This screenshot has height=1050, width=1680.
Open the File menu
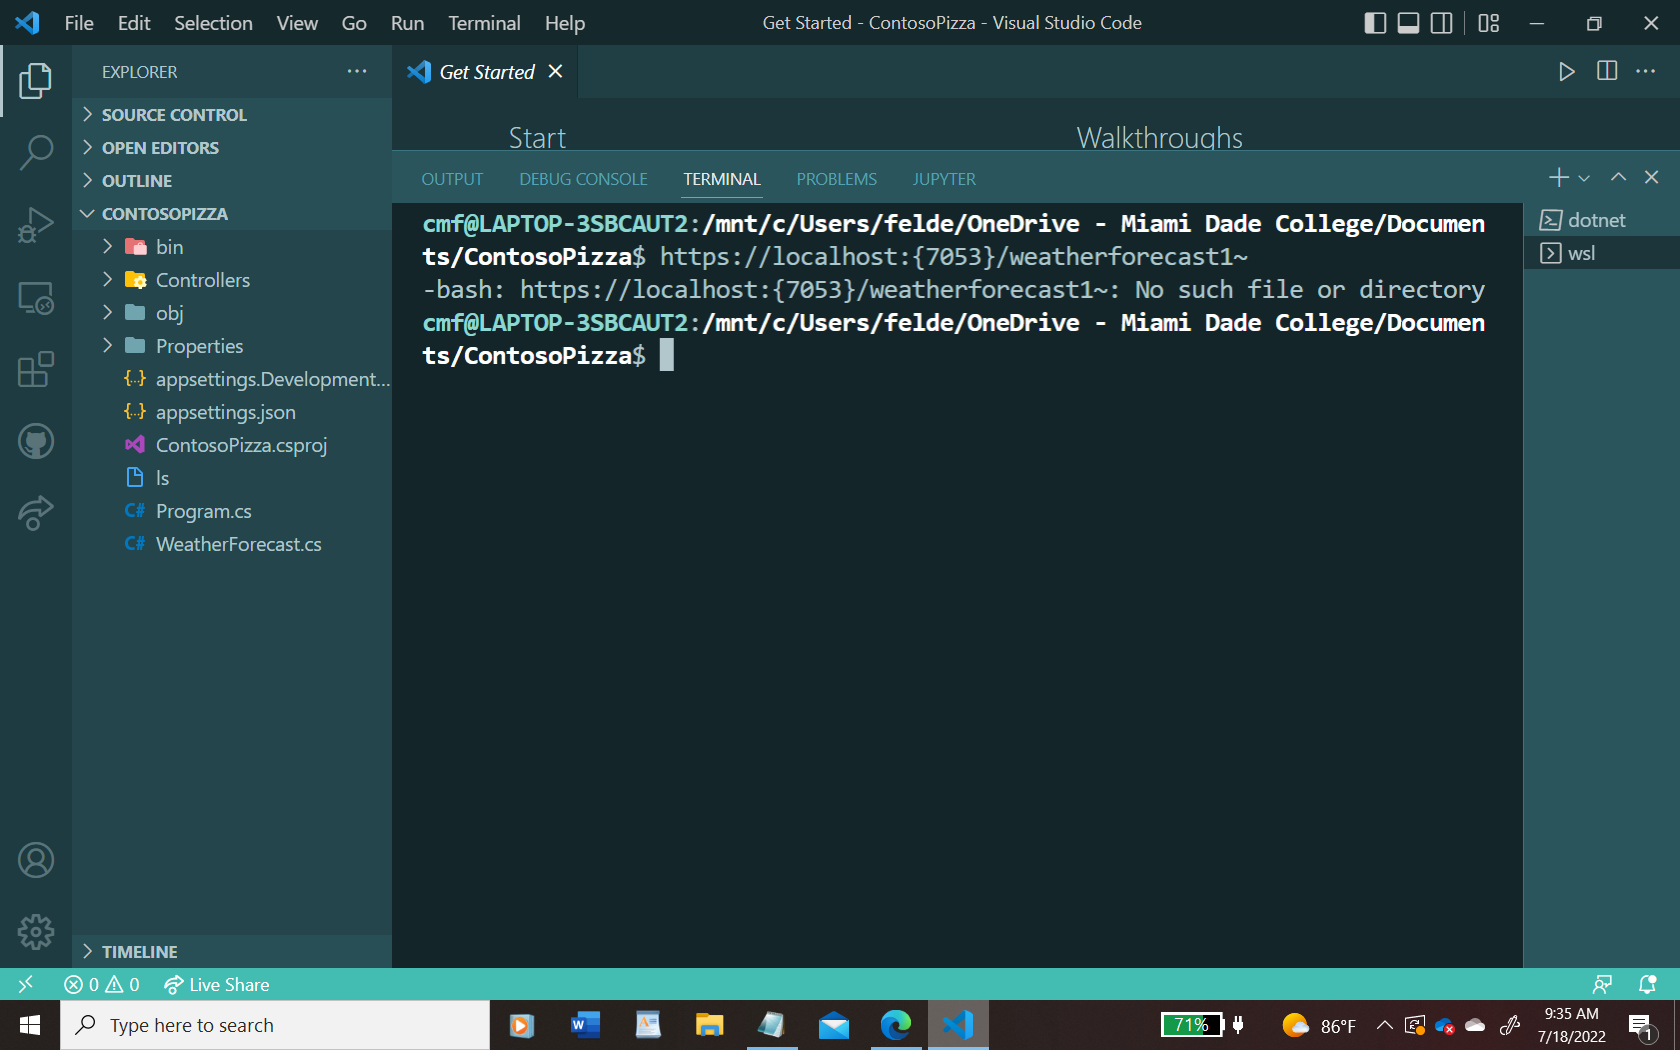(79, 23)
